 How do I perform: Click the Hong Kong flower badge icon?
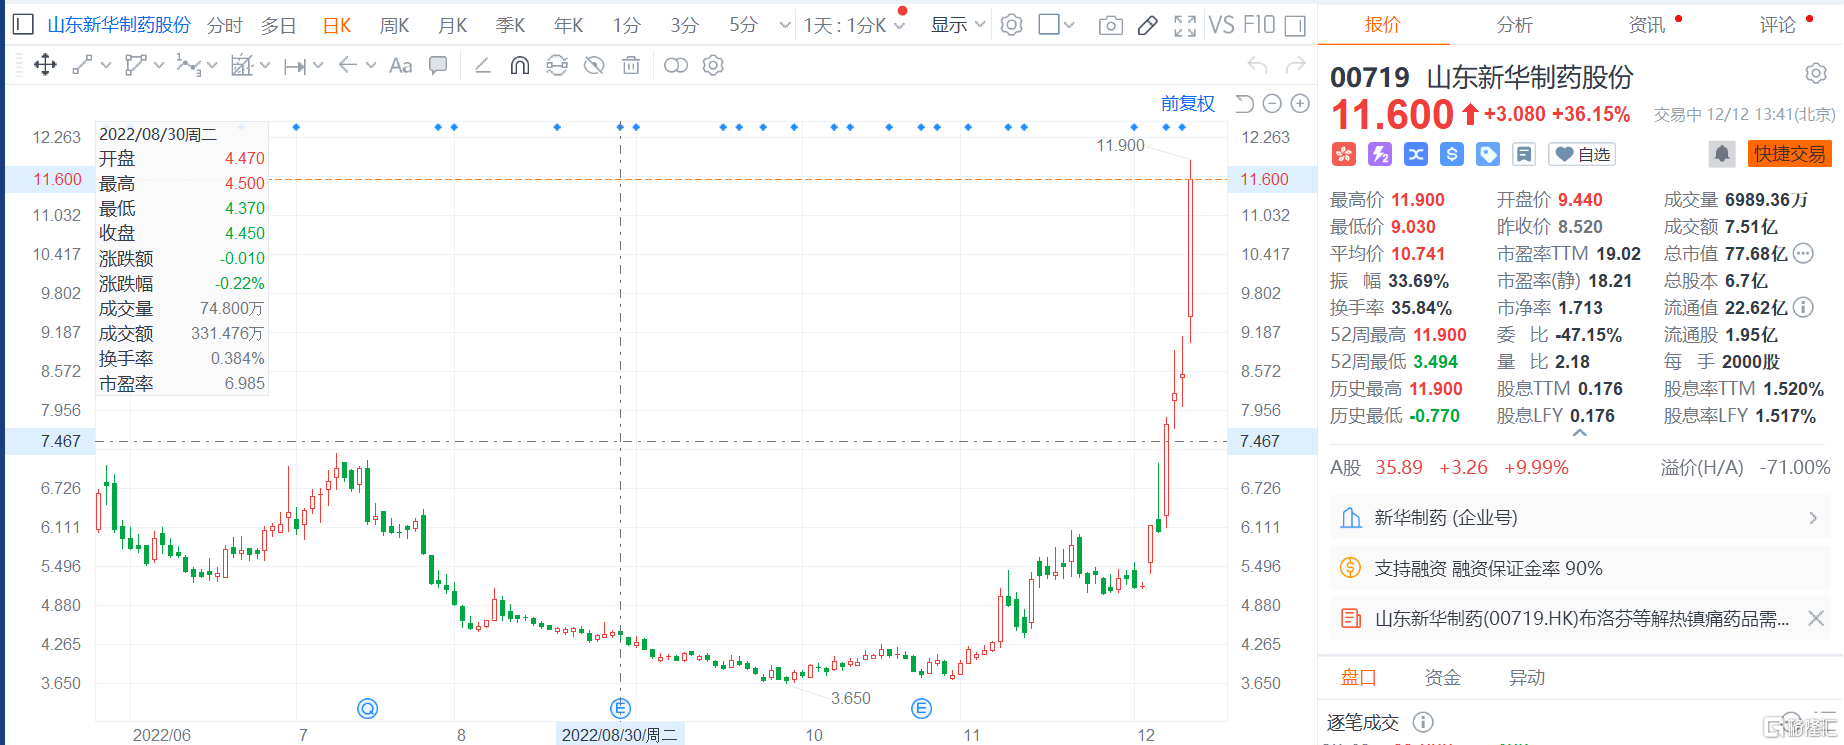click(1343, 154)
